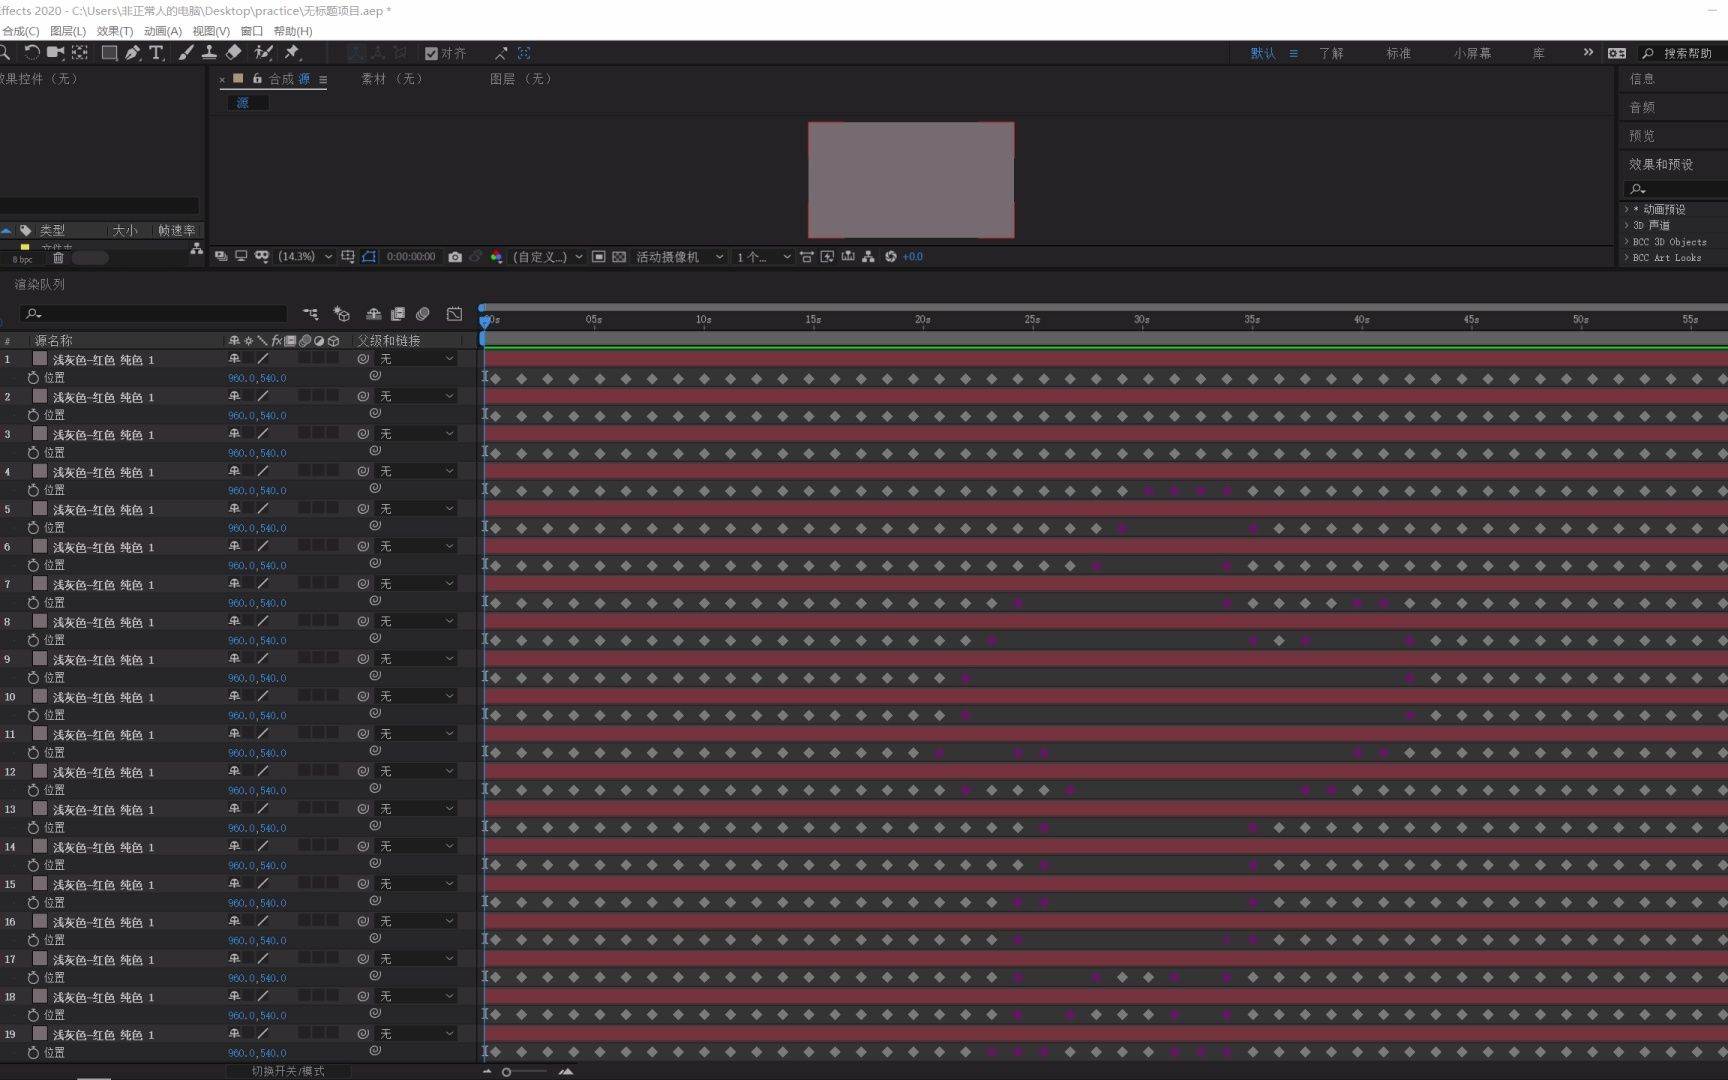Select the 小屏幕 workspace

1472,53
